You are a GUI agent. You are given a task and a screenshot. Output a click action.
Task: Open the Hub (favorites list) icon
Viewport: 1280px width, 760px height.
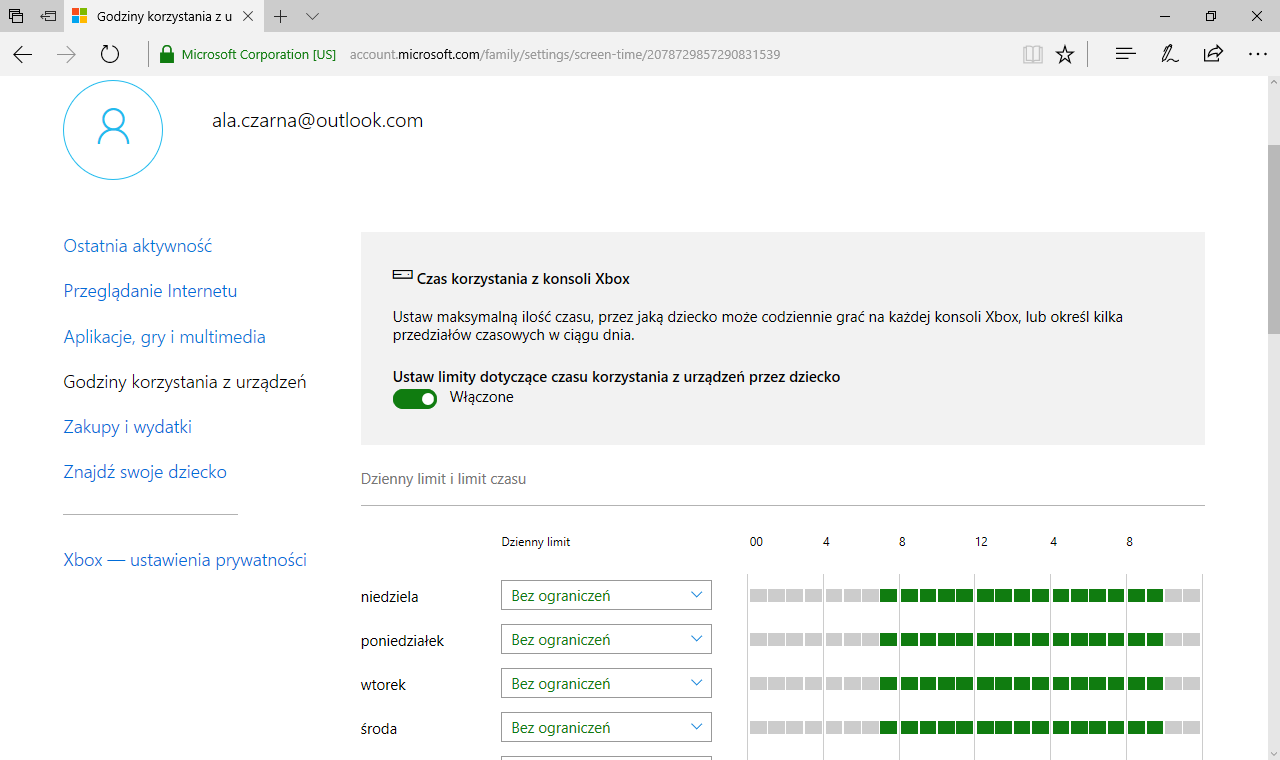click(x=1125, y=55)
